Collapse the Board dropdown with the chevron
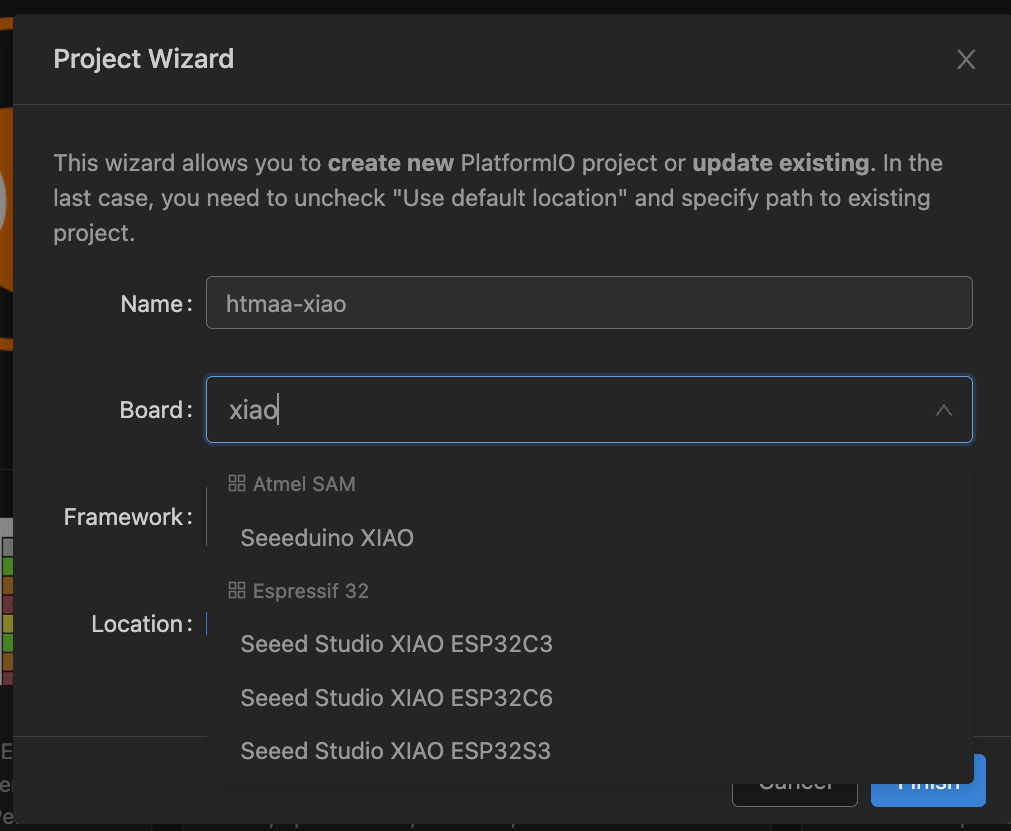 [x=943, y=410]
